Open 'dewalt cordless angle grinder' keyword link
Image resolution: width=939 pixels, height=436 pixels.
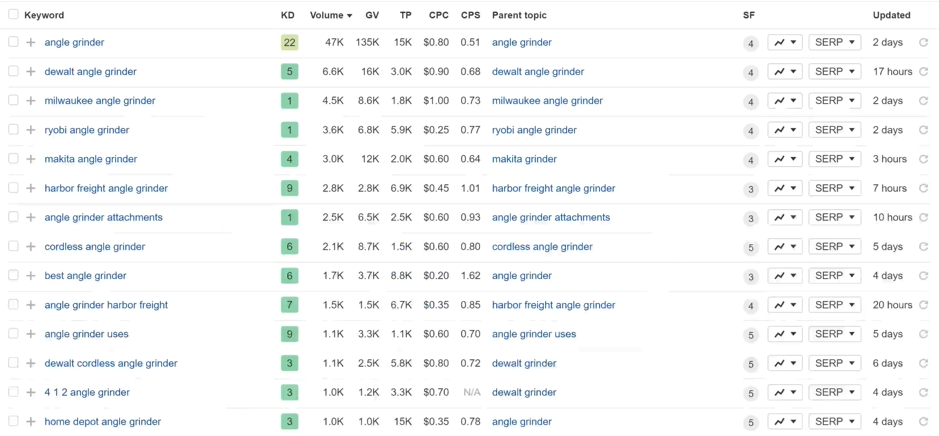(111, 364)
